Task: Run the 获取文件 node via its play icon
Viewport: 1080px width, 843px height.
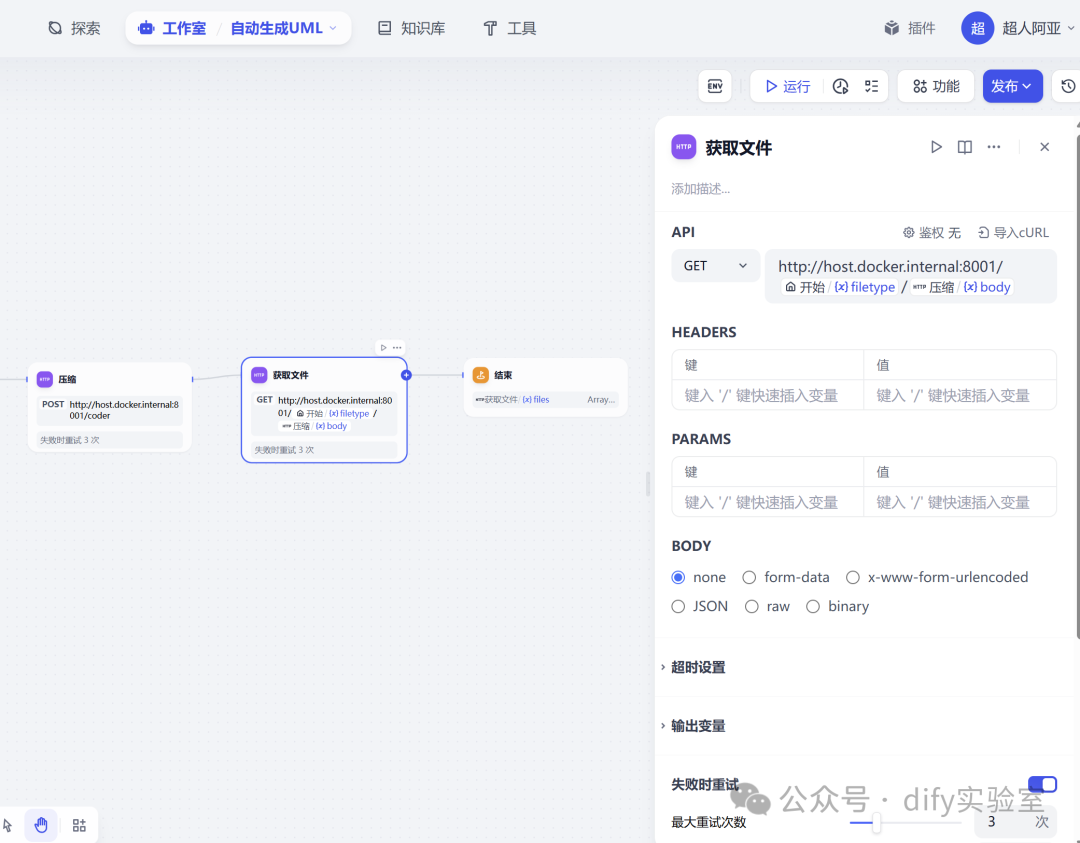Action: (x=936, y=146)
